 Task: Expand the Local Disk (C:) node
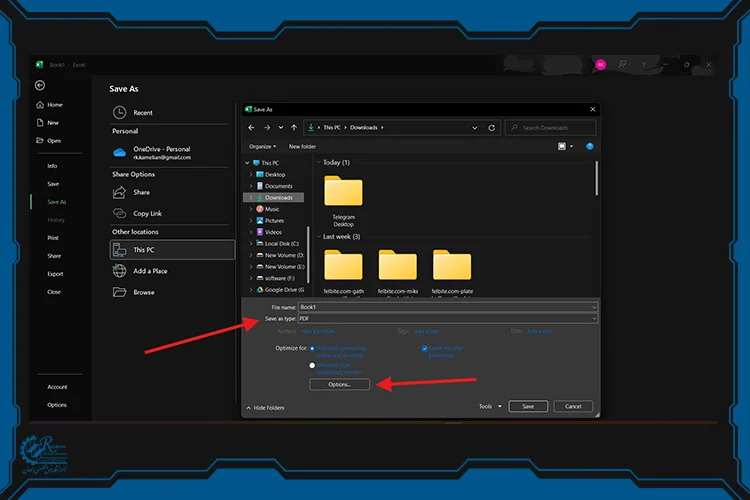[x=251, y=244]
